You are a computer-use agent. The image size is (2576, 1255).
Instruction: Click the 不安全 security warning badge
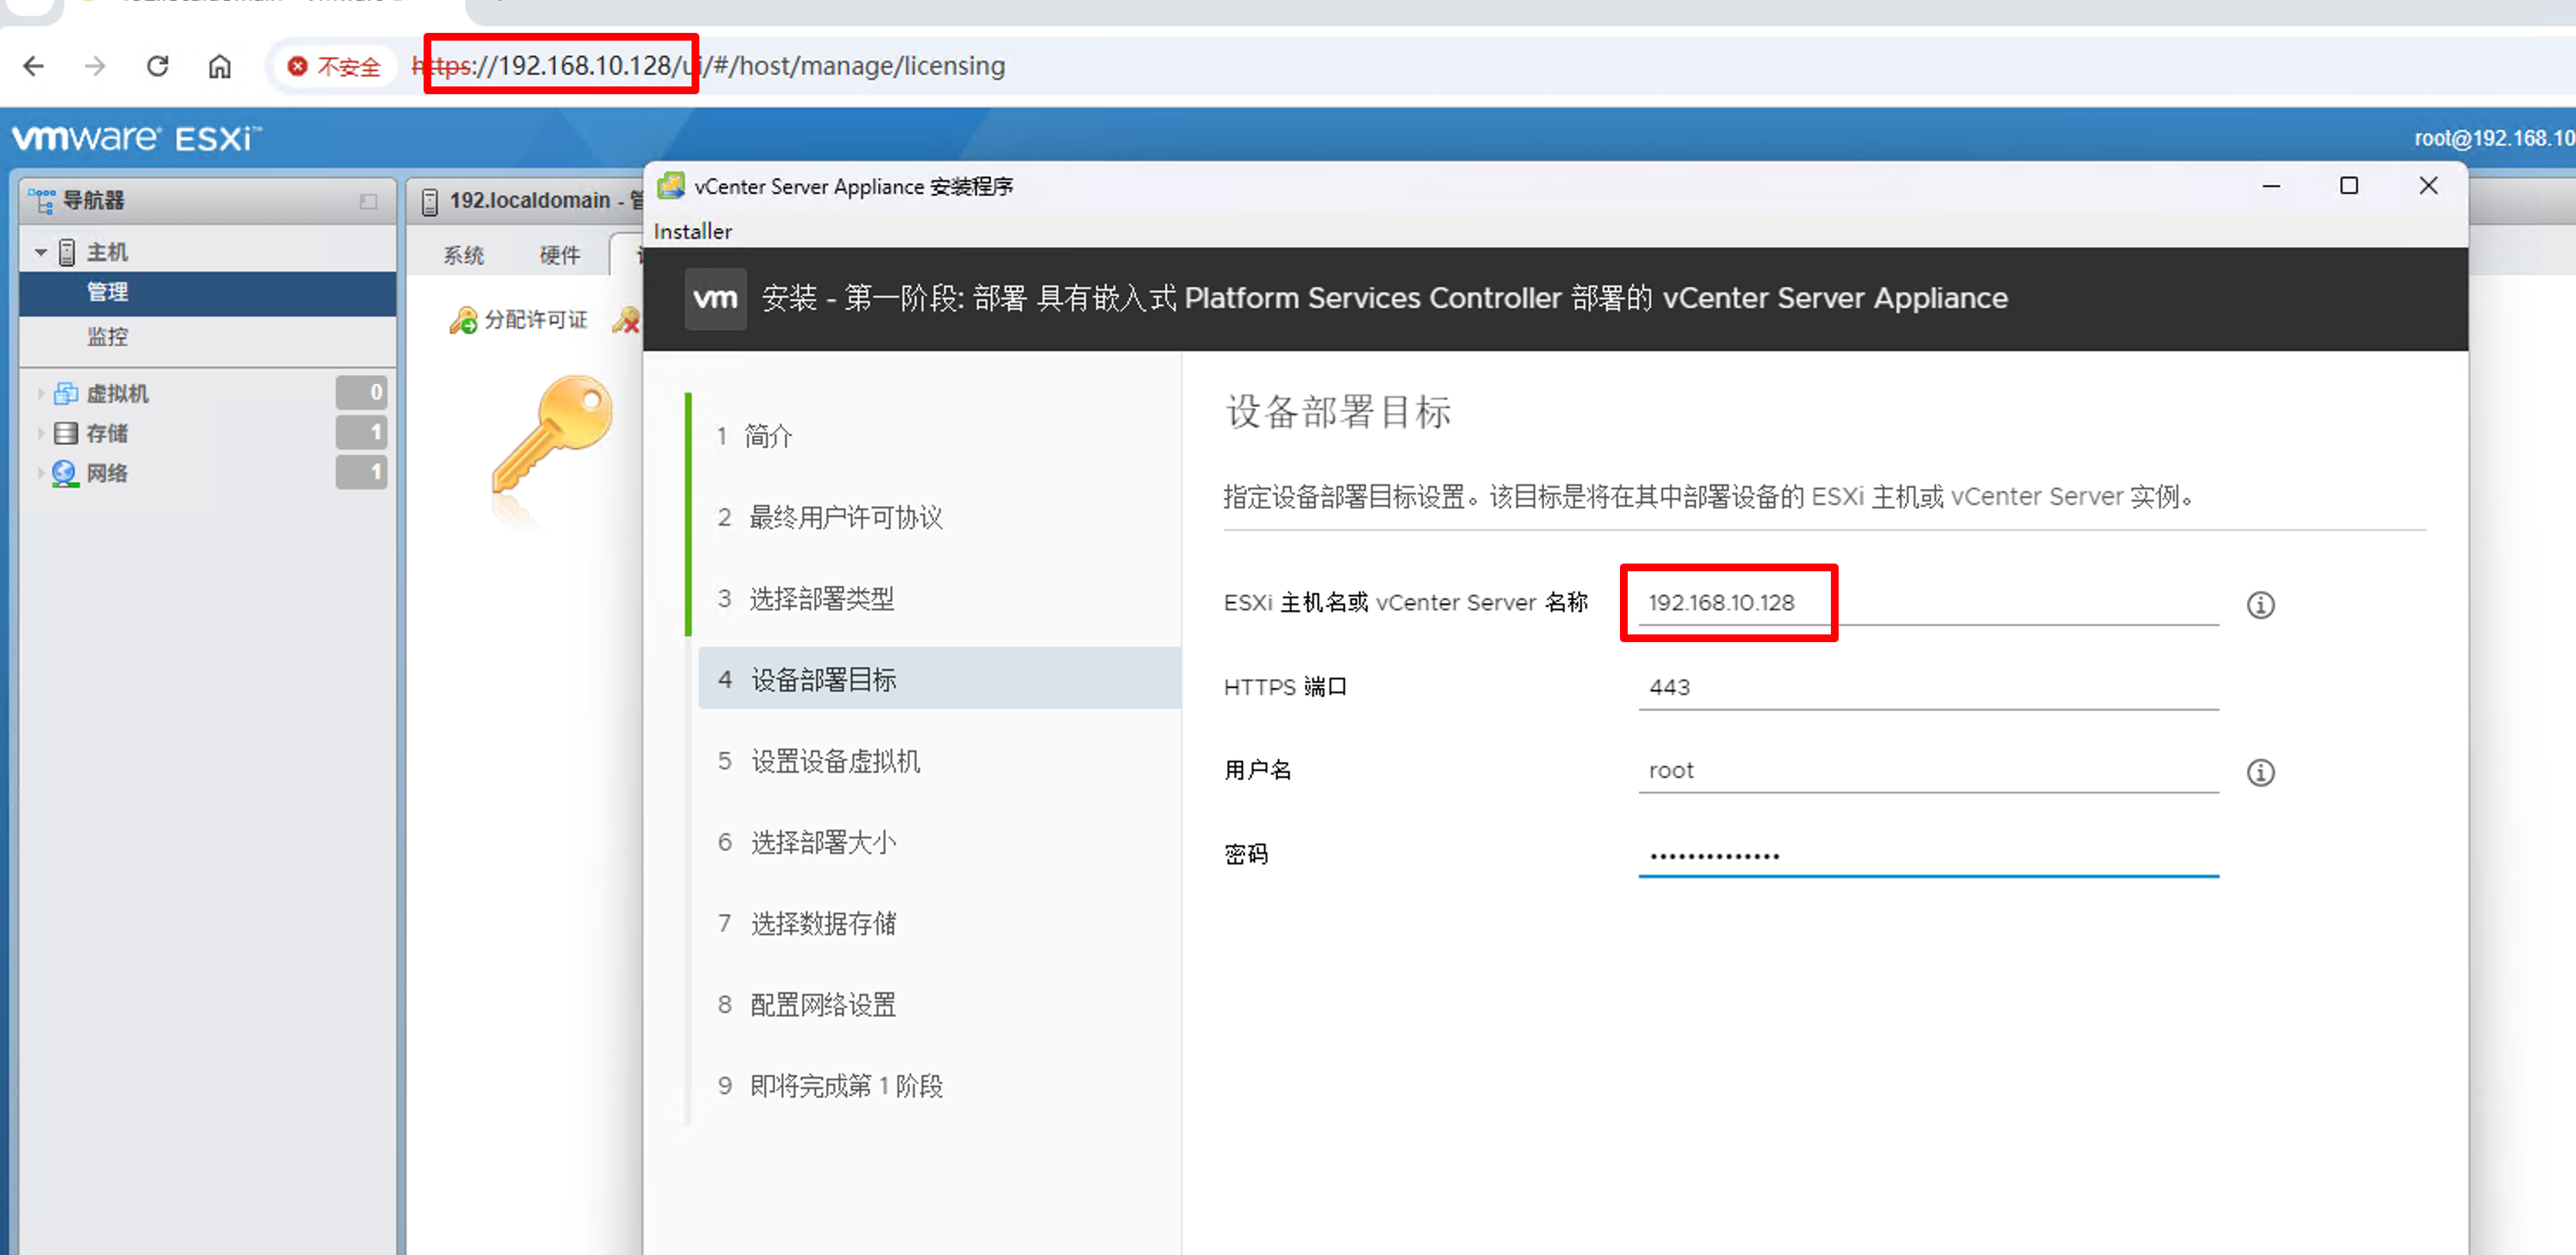(334, 66)
